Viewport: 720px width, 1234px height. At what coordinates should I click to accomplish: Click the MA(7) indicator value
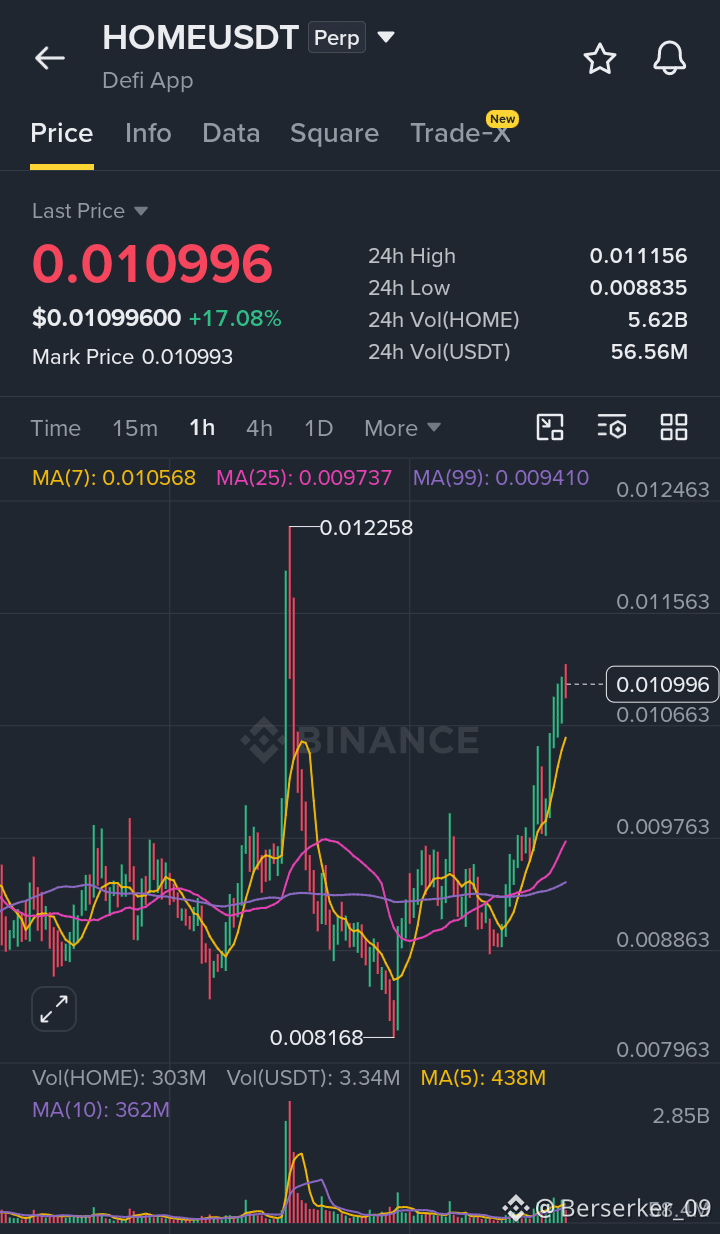coord(114,478)
